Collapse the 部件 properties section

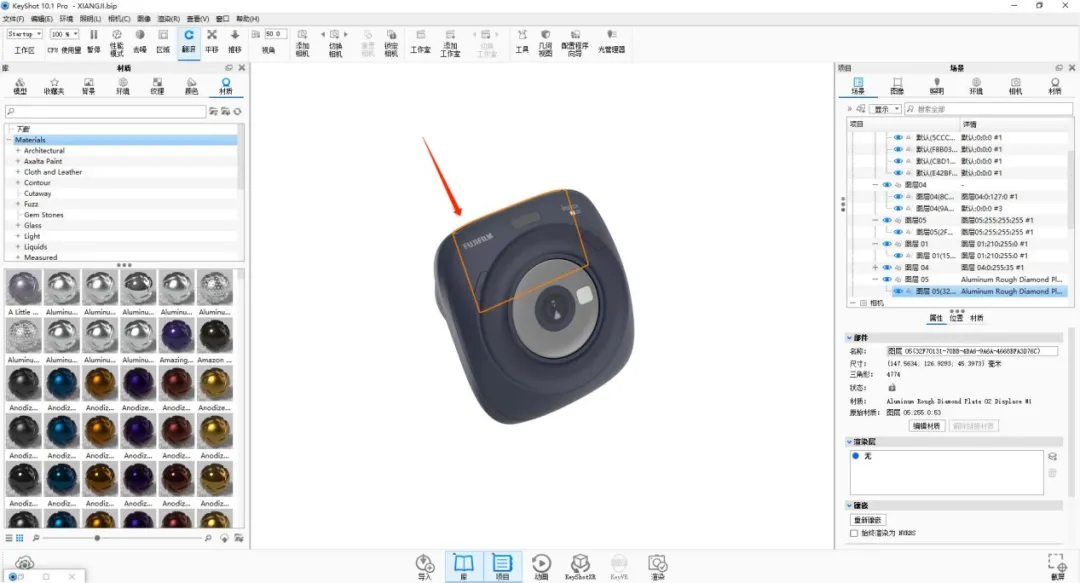pos(849,338)
